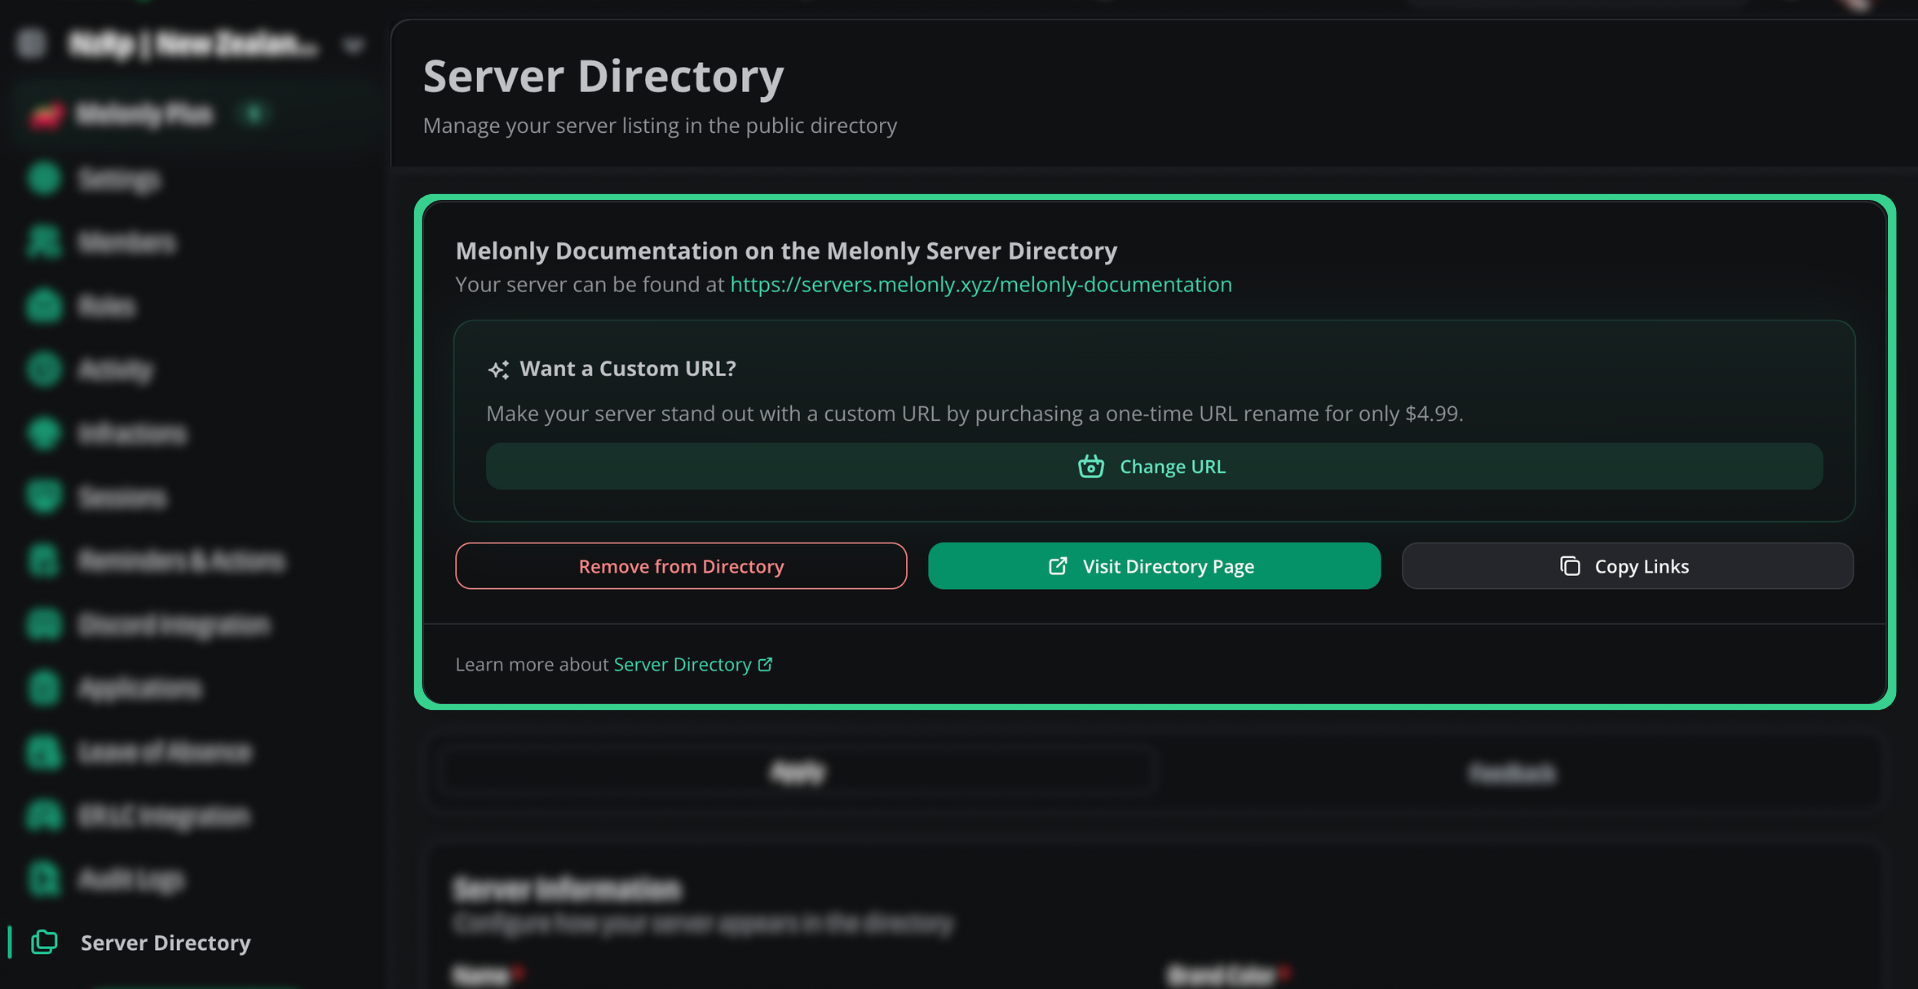
Task: Open the Roles sidebar page
Action: pos(106,306)
